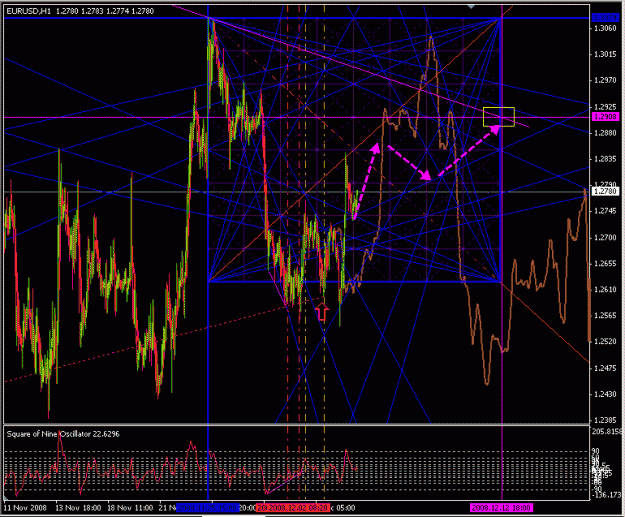Image resolution: width=625 pixels, height=517 pixels.
Task: Click the 1.2610 price axis label
Action: (x=605, y=289)
